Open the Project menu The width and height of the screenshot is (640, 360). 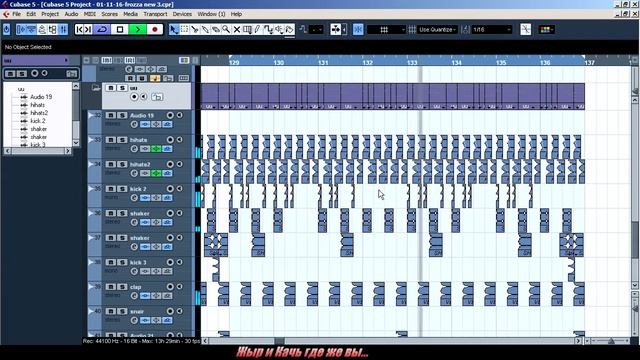[x=50, y=14]
